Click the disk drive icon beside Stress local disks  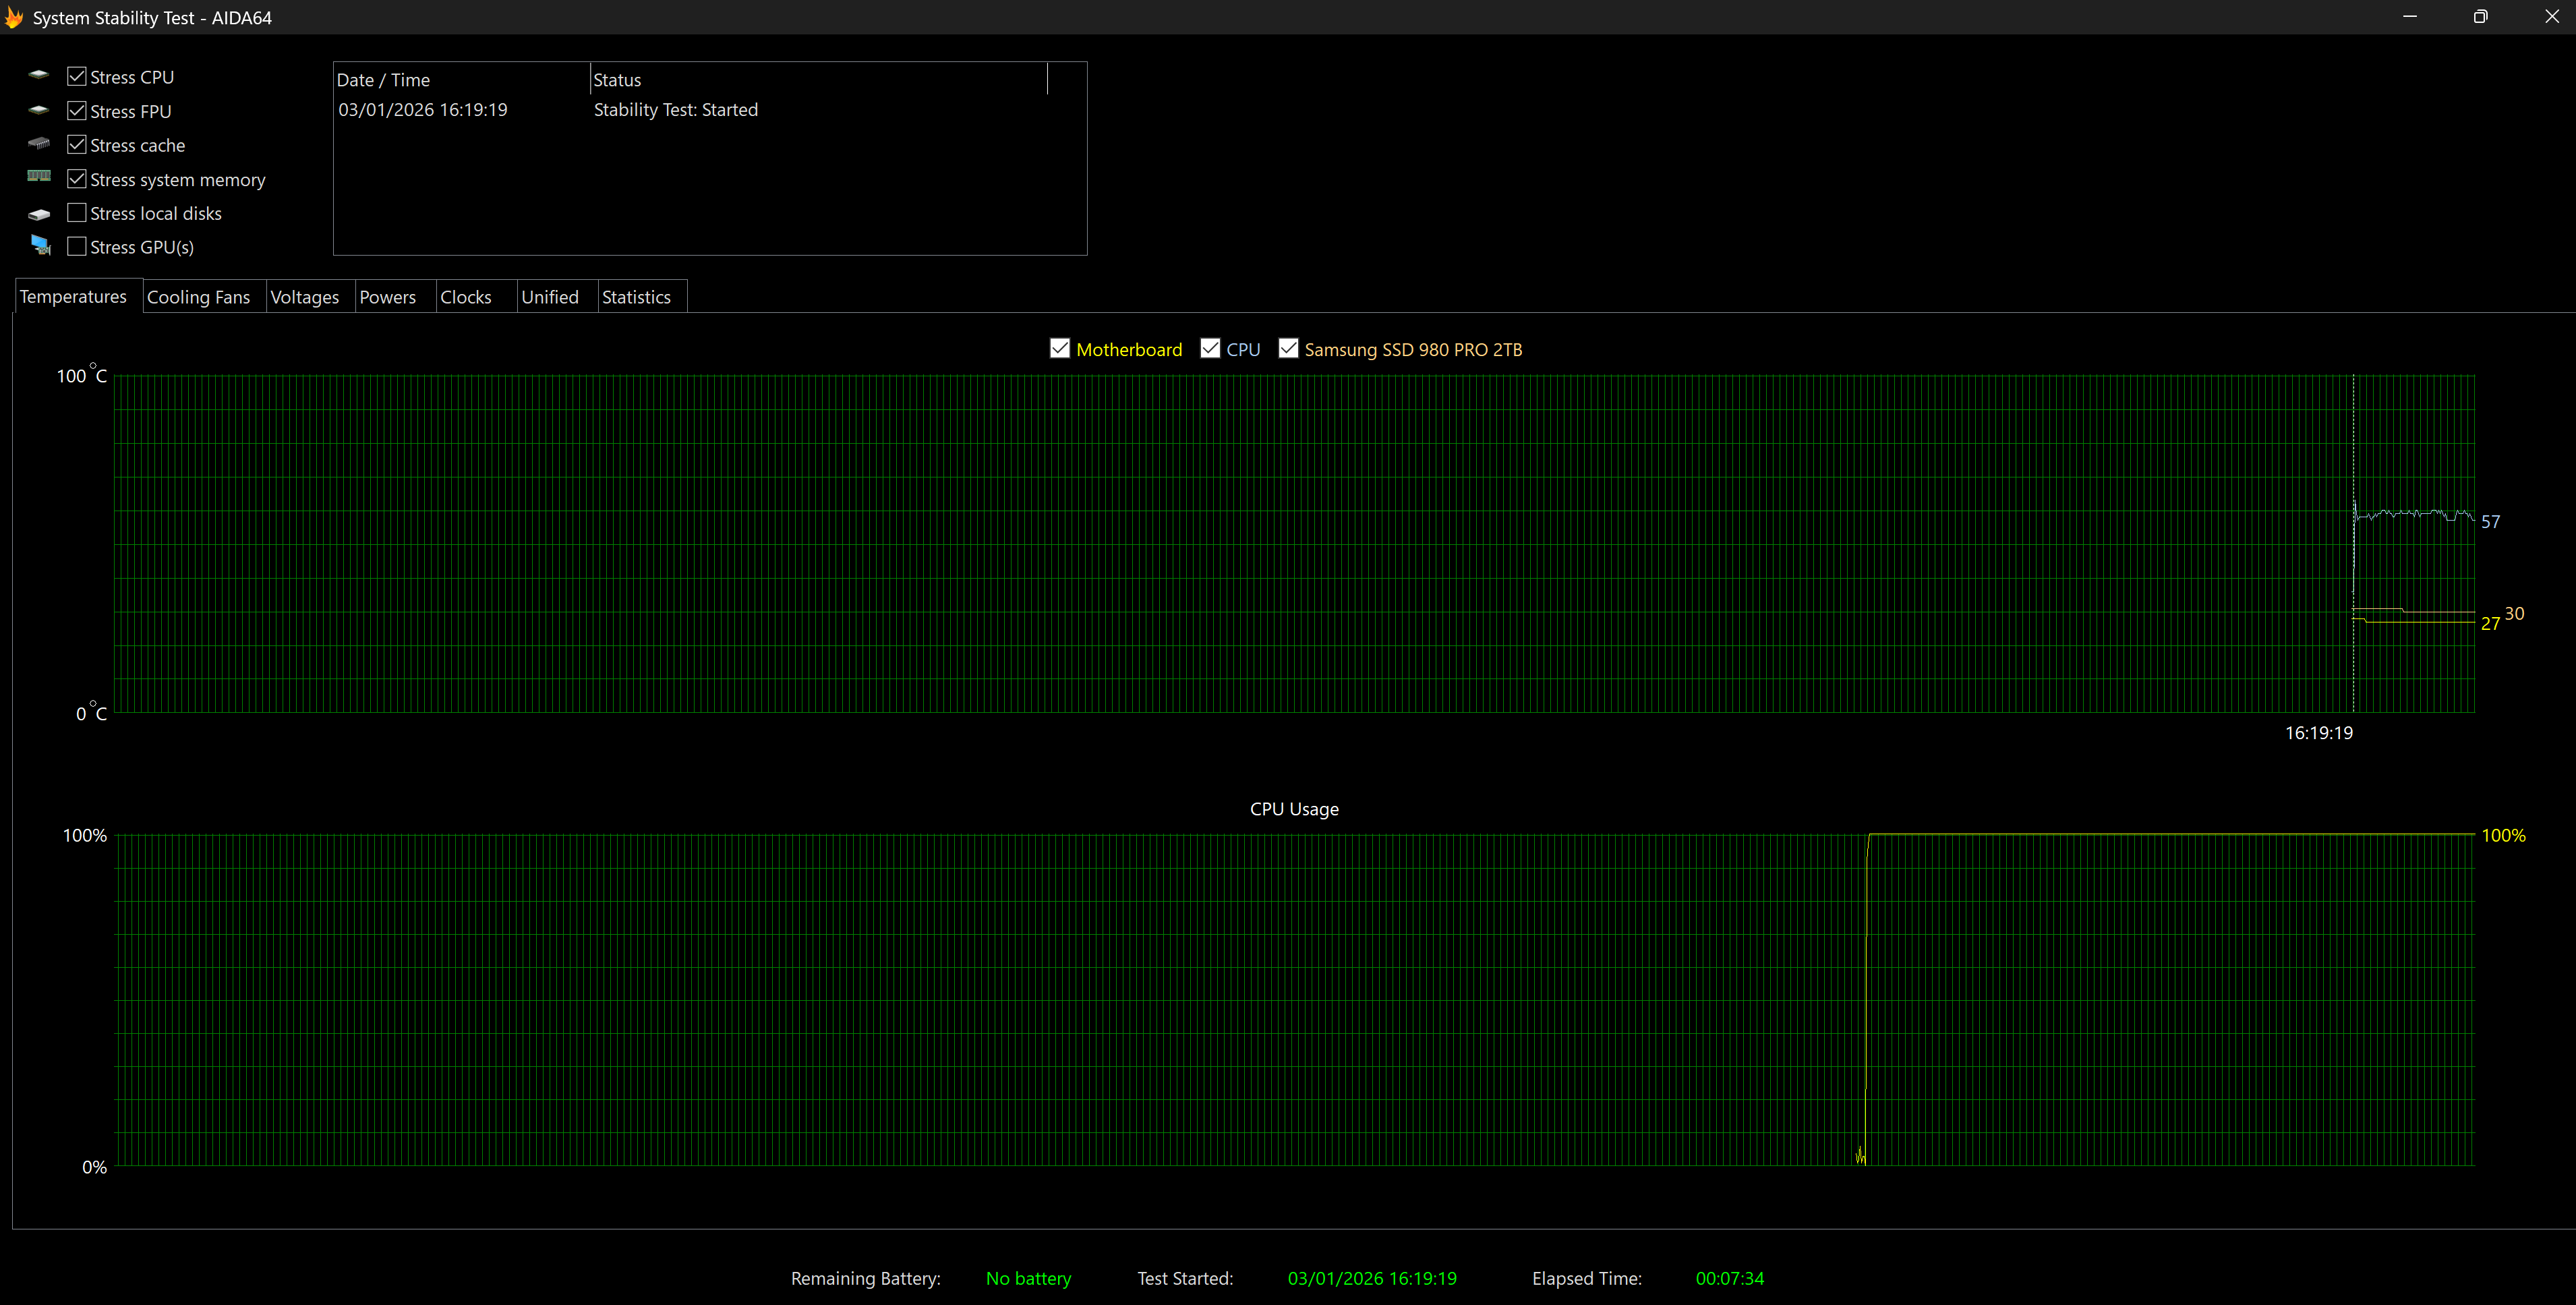point(39,214)
